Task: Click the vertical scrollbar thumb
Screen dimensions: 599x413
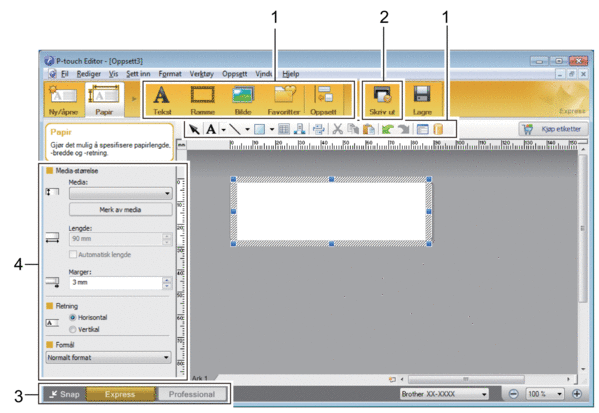Action: (582, 228)
